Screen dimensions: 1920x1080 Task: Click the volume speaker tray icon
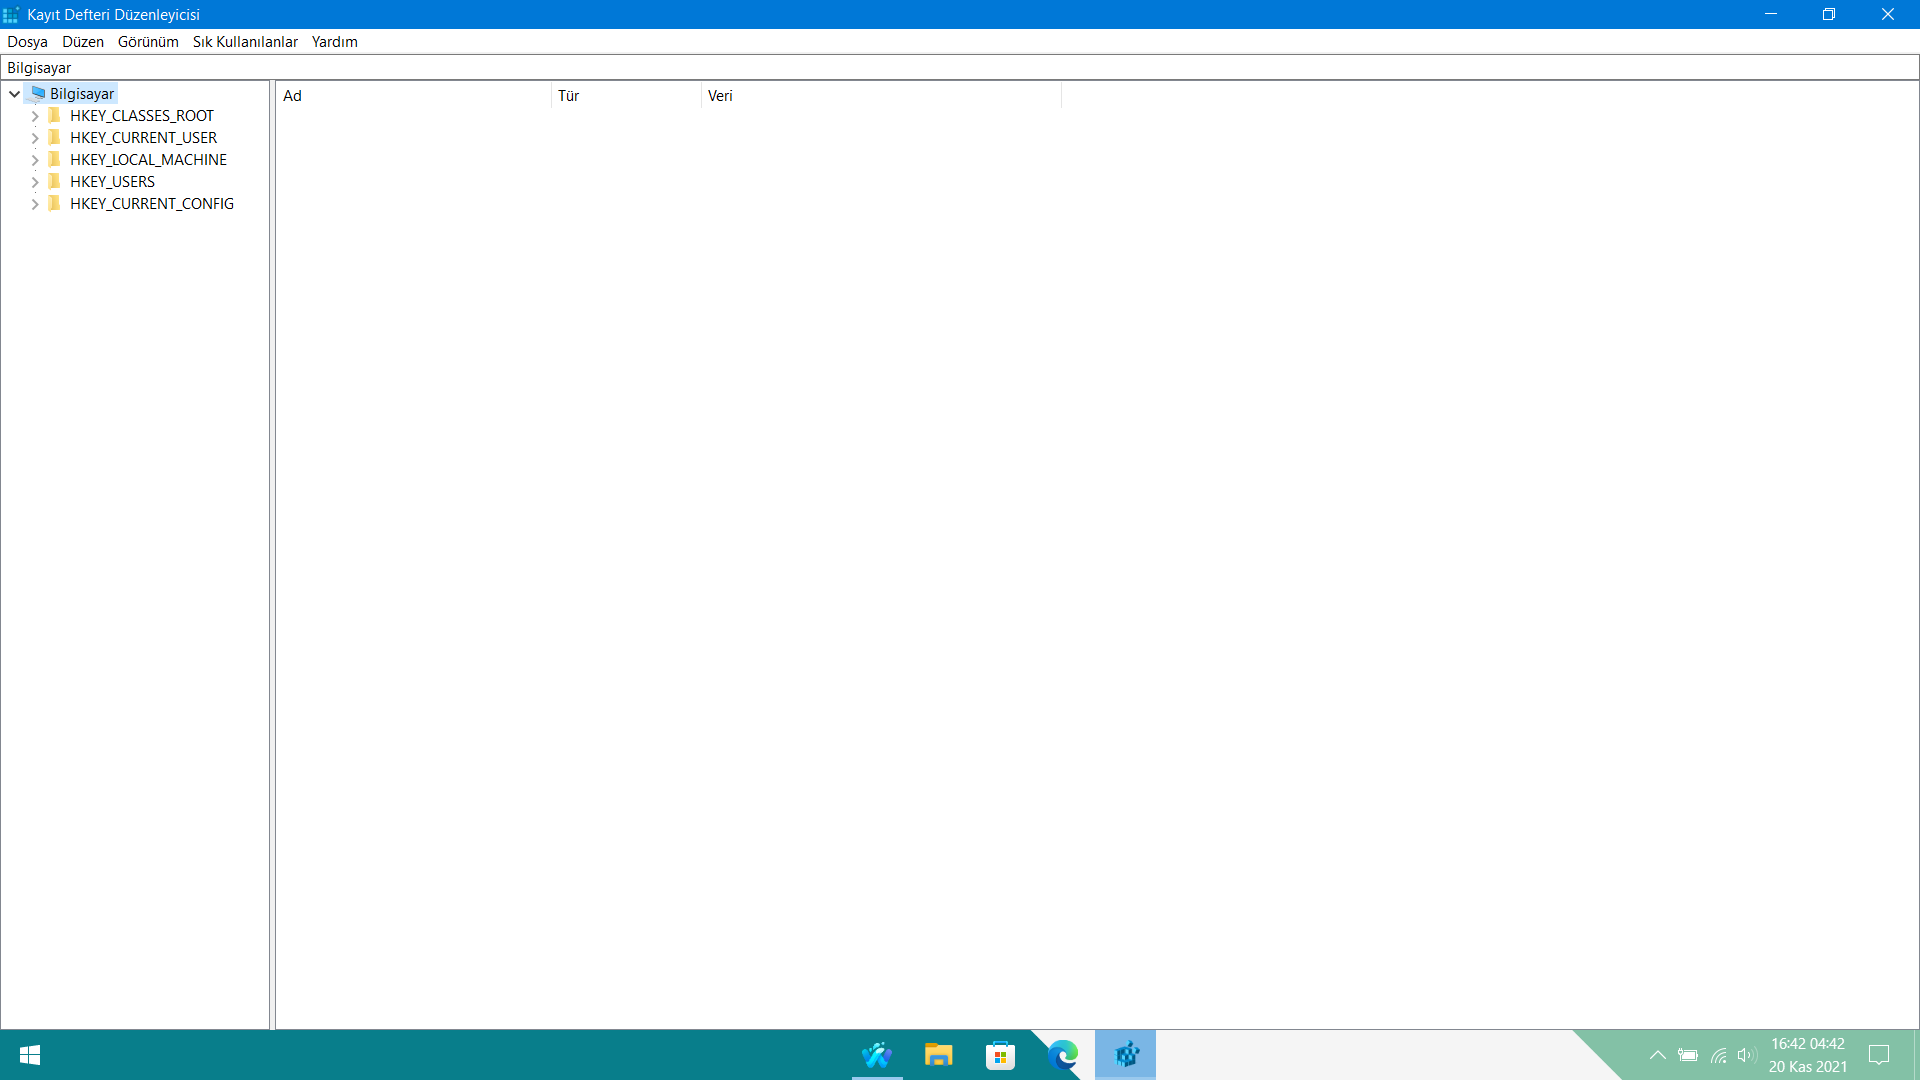coord(1746,1055)
